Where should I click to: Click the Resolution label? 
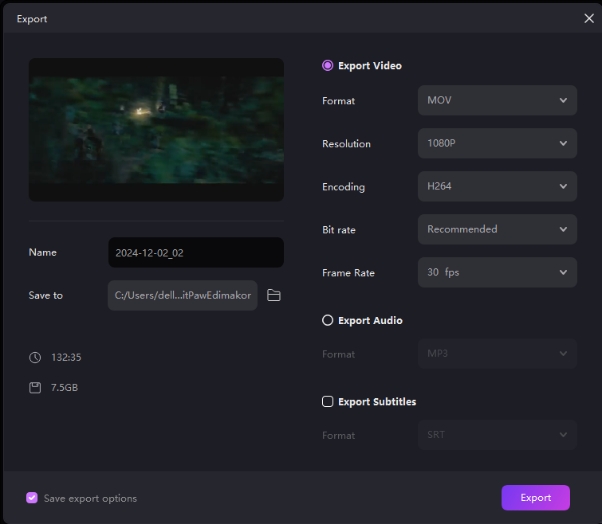point(346,144)
